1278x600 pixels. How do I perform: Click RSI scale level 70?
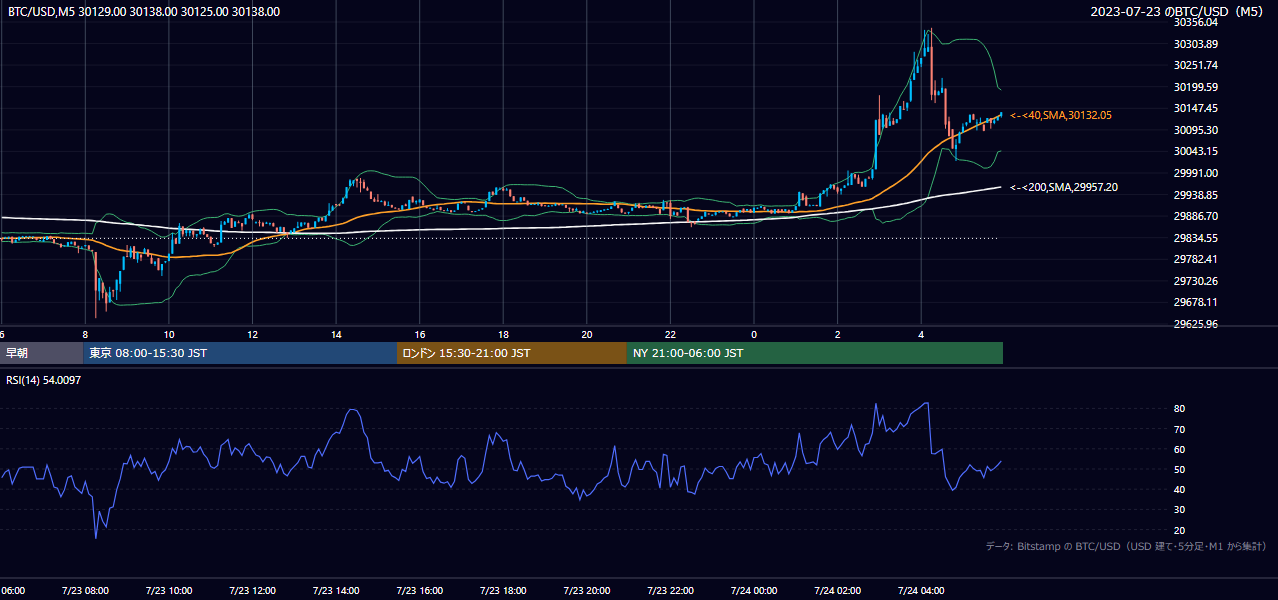[1180, 429]
